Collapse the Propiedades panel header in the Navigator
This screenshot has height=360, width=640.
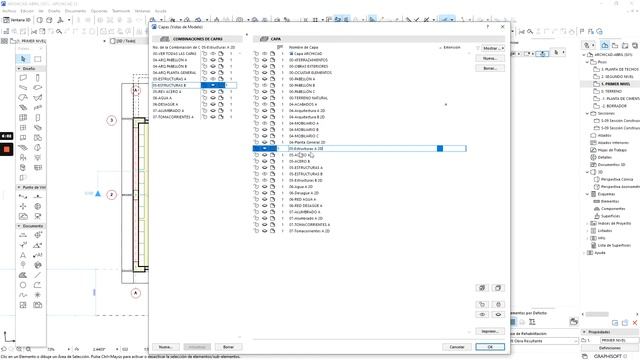click(x=584, y=332)
